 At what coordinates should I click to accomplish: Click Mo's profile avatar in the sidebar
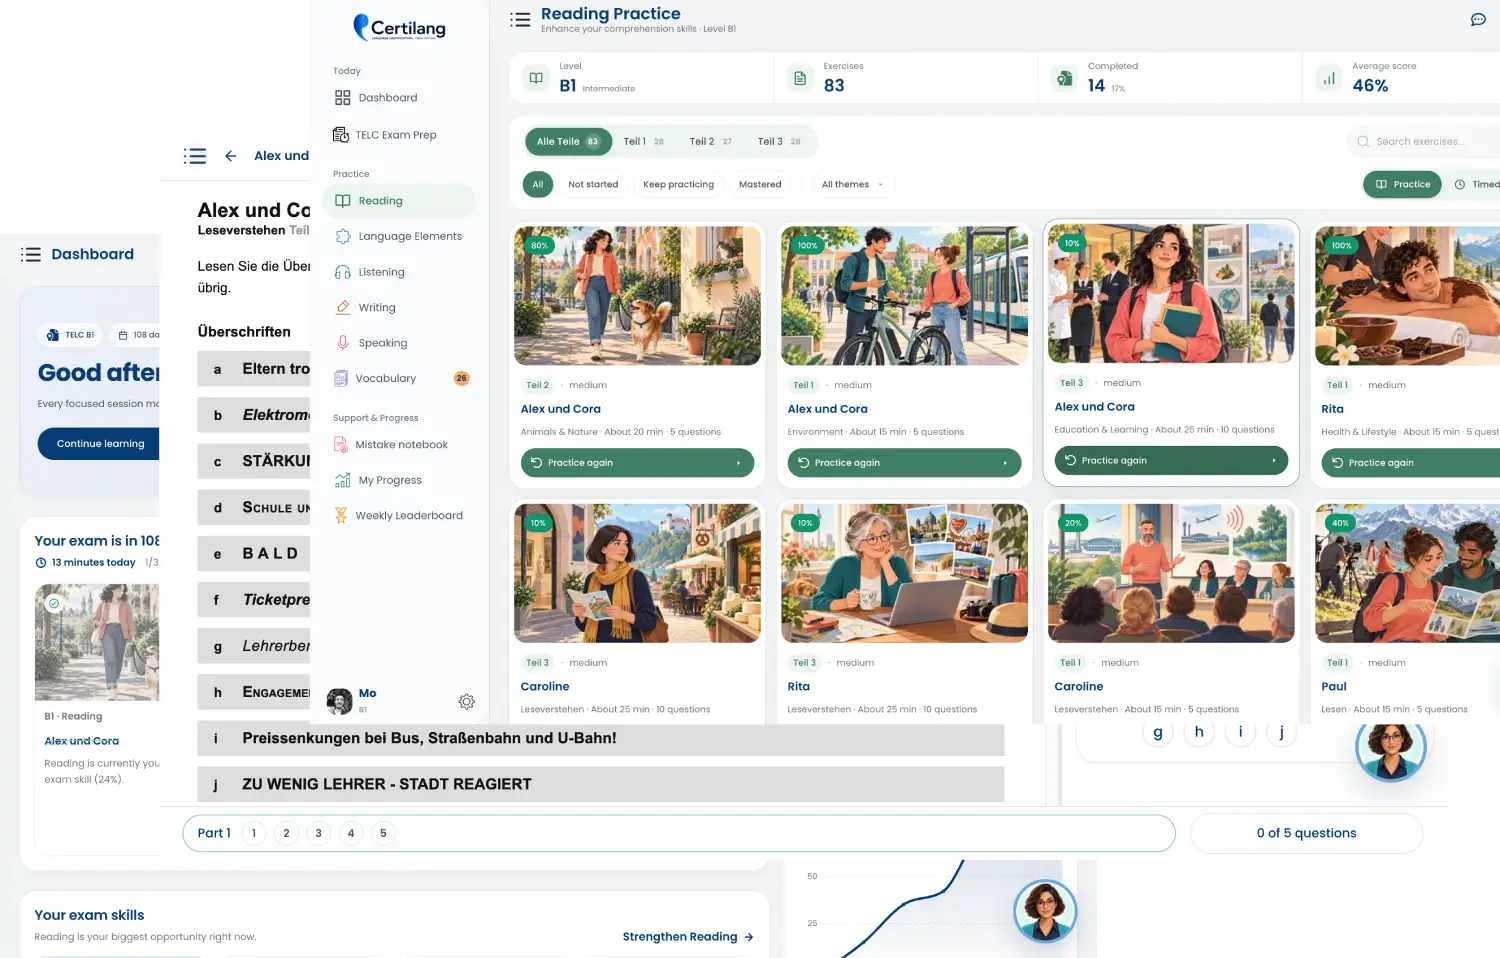340,701
